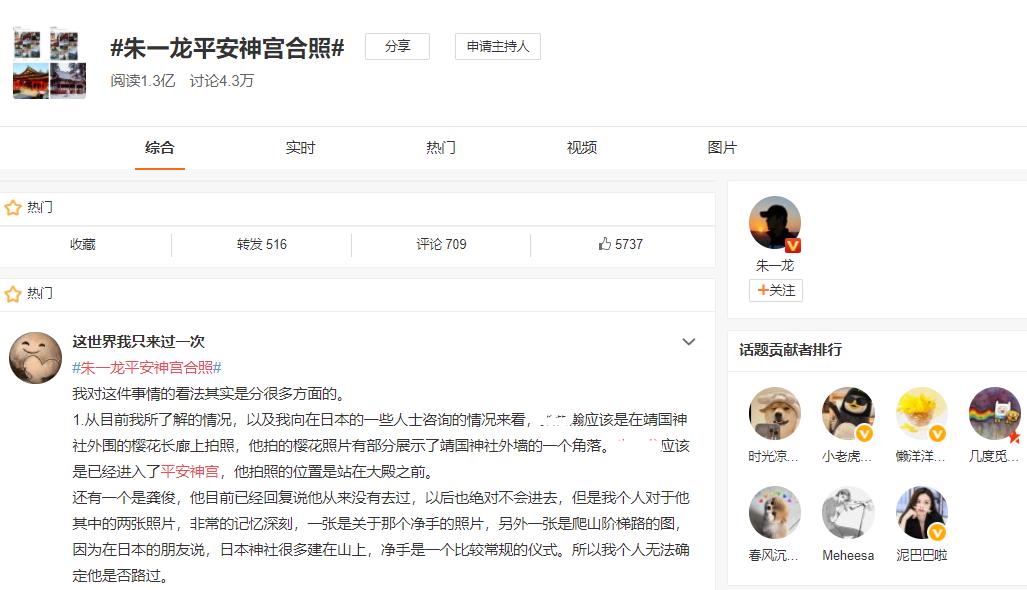Viewport: 1027px width, 590px height.
Task: Open 泥巴巴啦 contributor avatar
Action: point(921,513)
